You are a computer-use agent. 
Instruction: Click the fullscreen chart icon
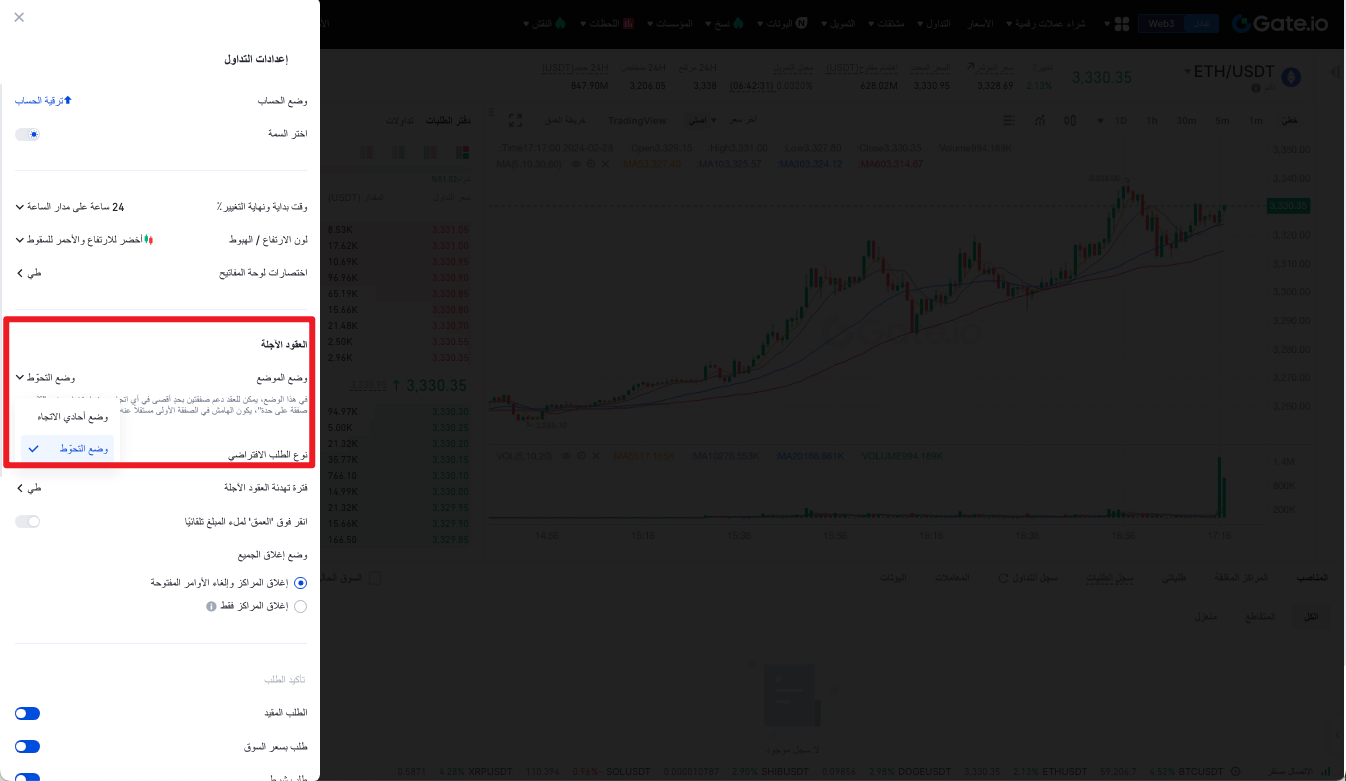[x=516, y=120]
